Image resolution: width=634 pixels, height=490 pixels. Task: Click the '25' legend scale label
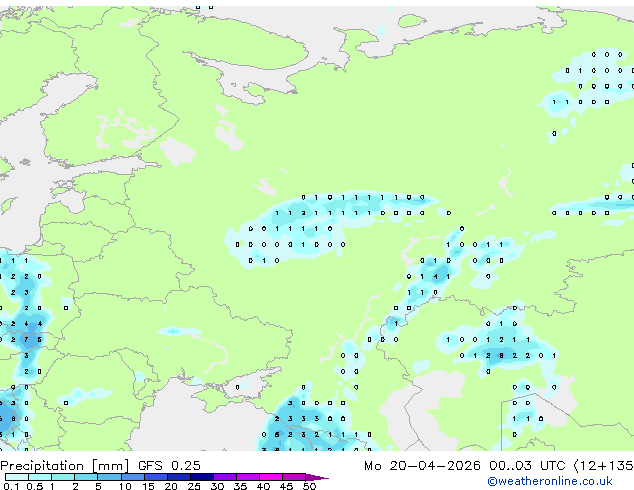194,486
